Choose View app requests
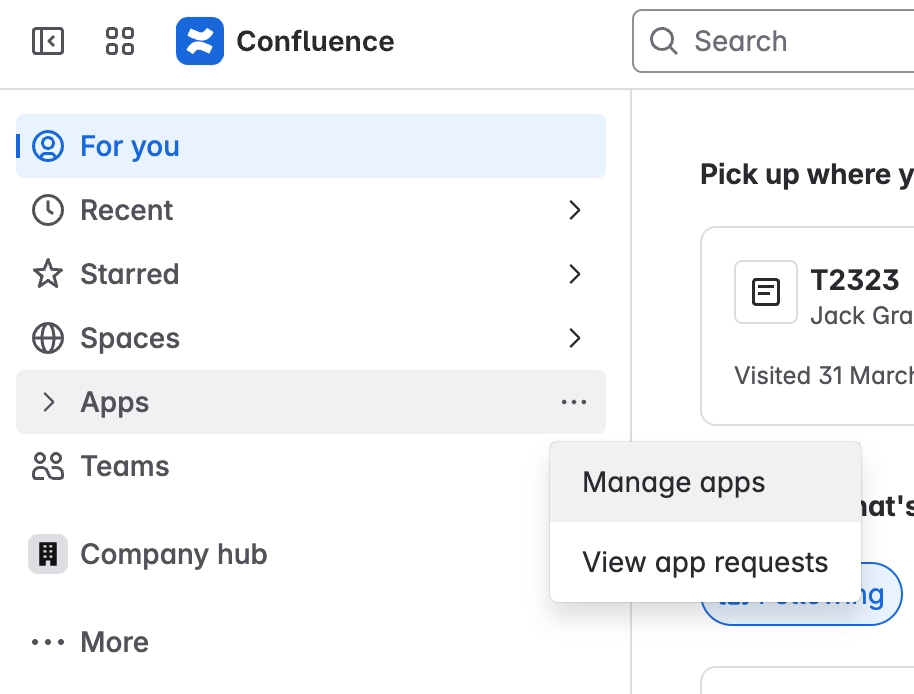The width and height of the screenshot is (914, 694). [705, 562]
